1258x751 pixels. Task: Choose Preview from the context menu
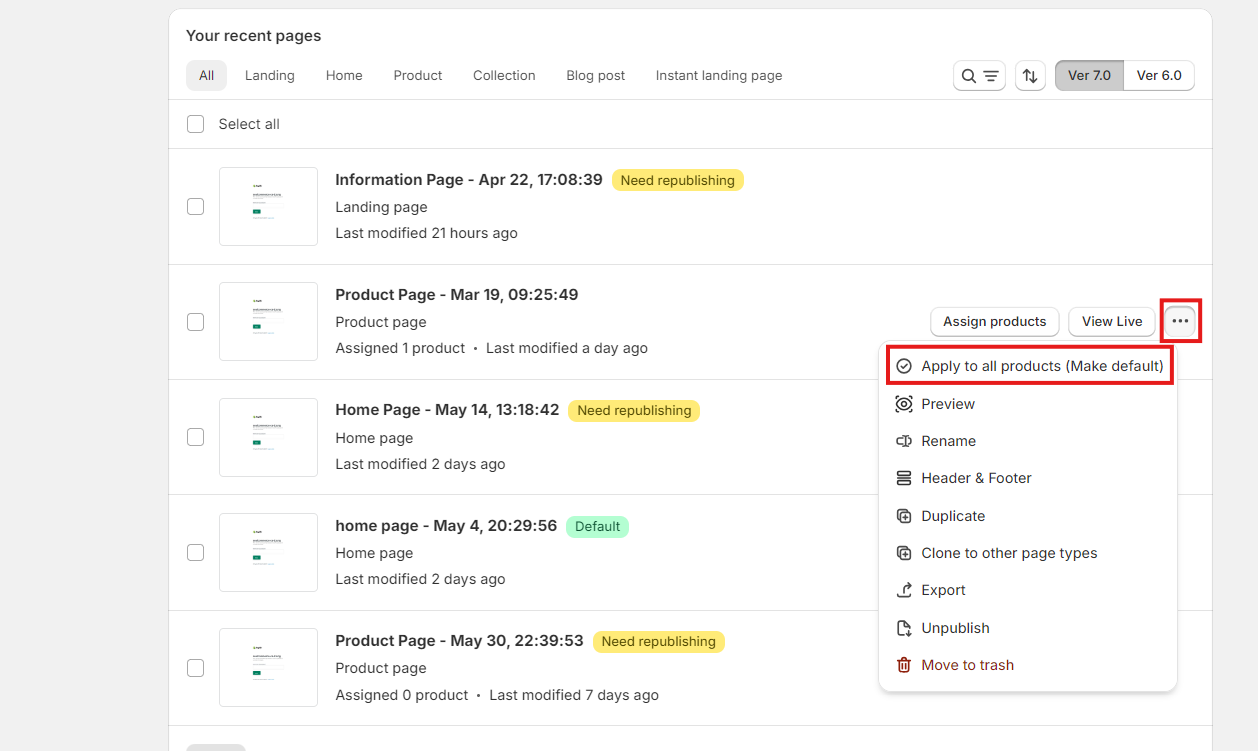pyautogui.click(x=947, y=404)
